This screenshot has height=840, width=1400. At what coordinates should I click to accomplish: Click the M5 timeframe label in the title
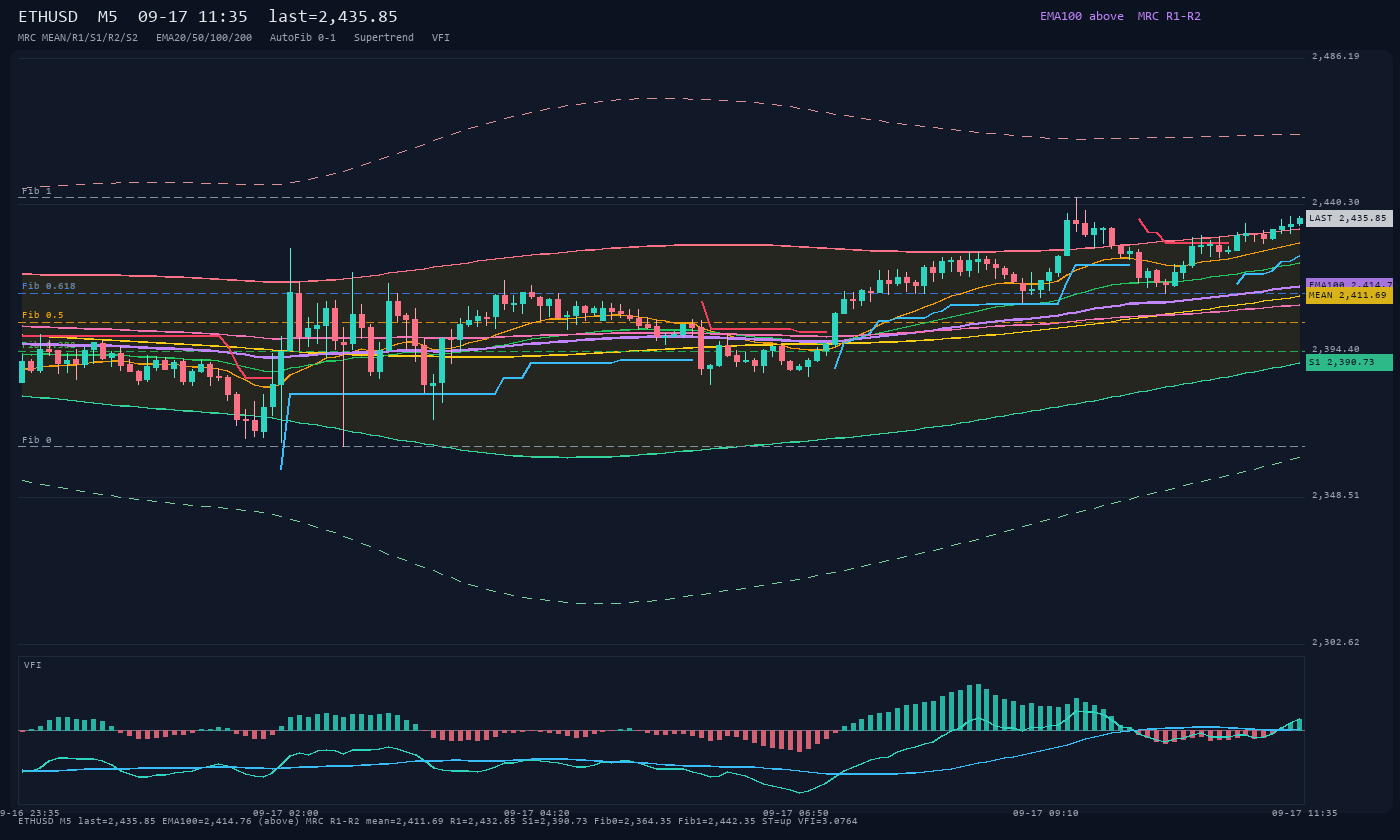(108, 16)
